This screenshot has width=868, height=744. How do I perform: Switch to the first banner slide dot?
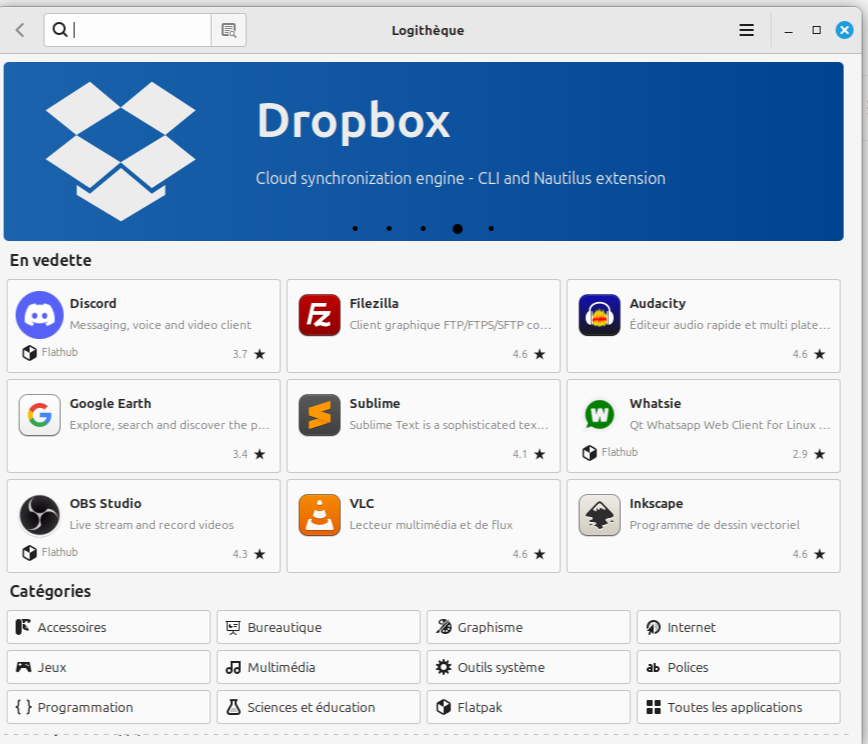(355, 229)
